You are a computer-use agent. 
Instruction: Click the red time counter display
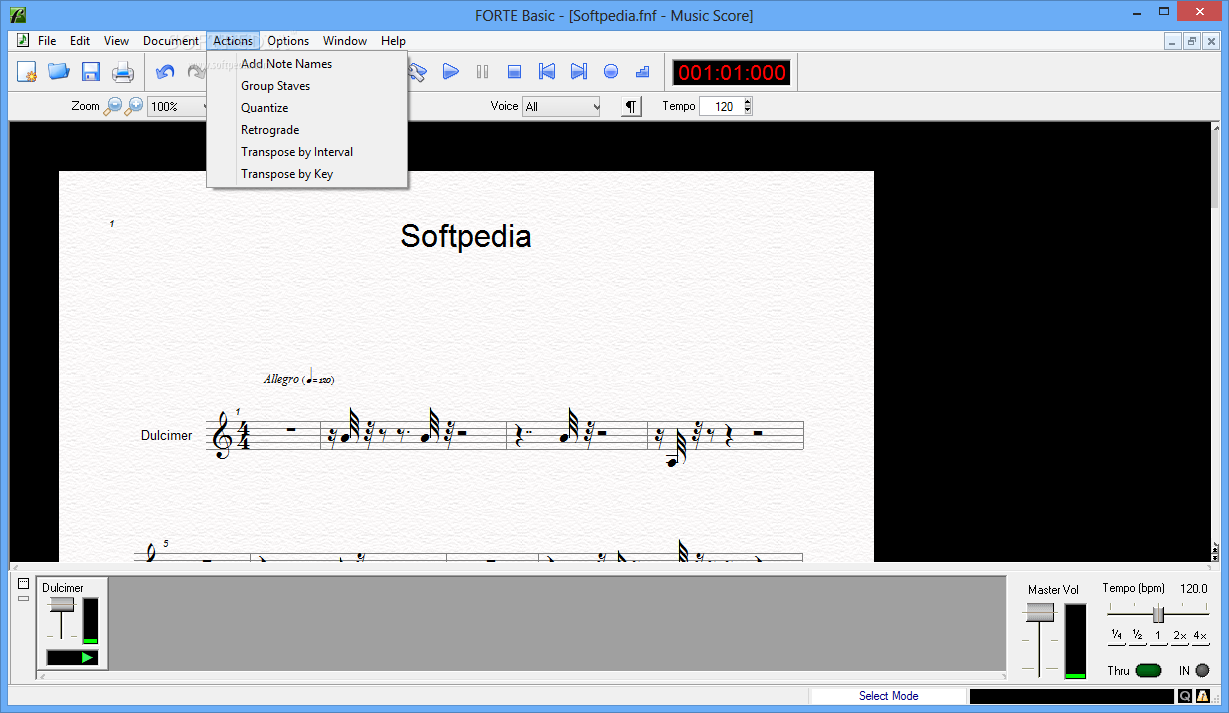(x=732, y=72)
